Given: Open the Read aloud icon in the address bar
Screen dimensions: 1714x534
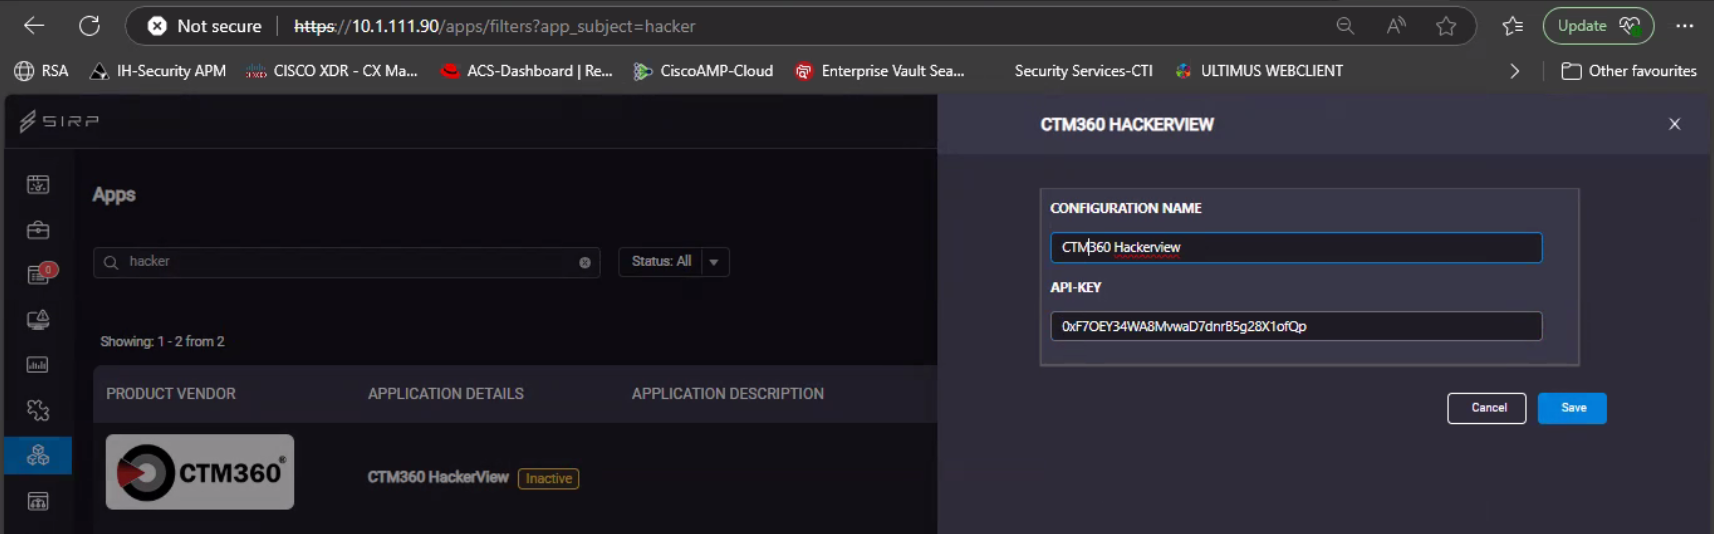Looking at the screenshot, I should pos(1396,26).
